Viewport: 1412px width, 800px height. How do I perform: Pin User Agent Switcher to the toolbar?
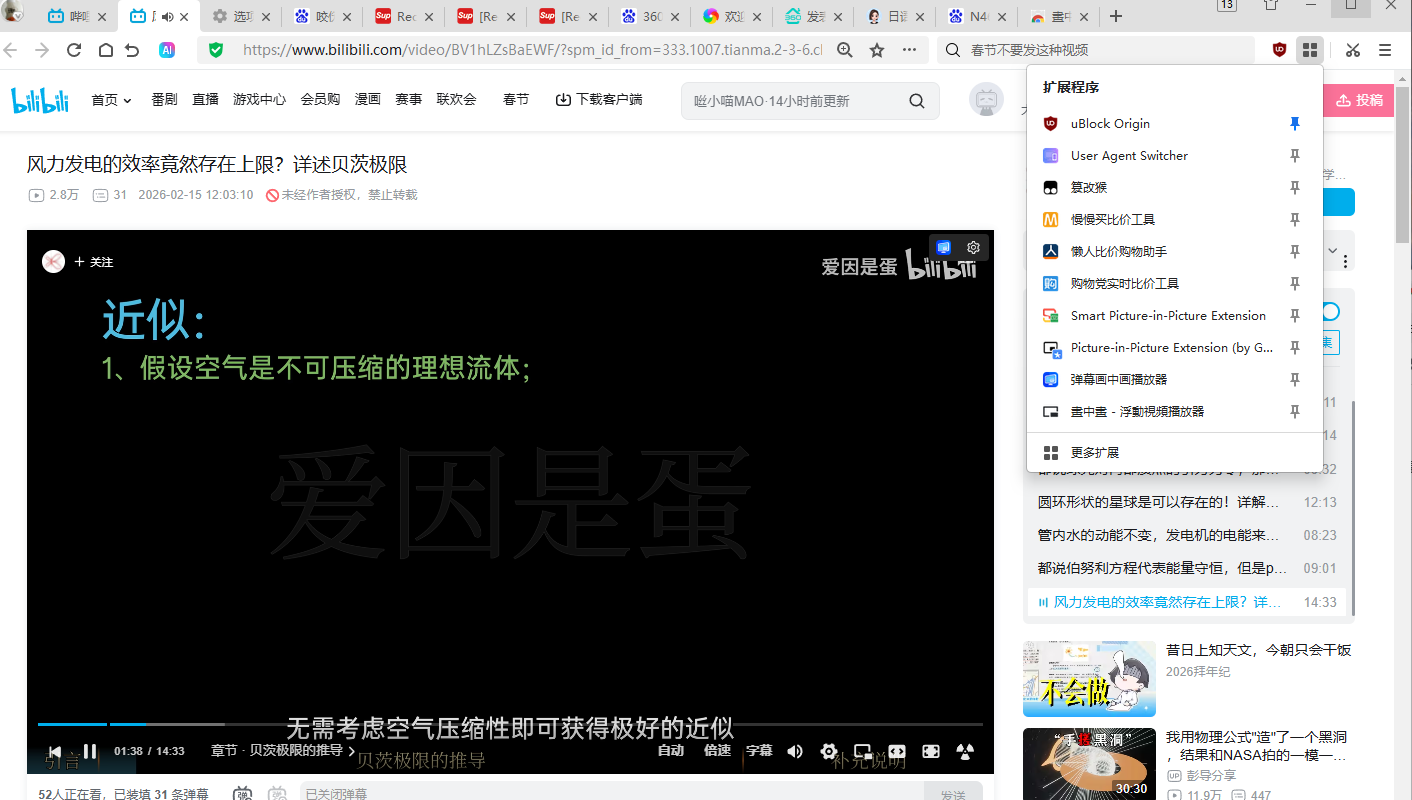pos(1295,156)
